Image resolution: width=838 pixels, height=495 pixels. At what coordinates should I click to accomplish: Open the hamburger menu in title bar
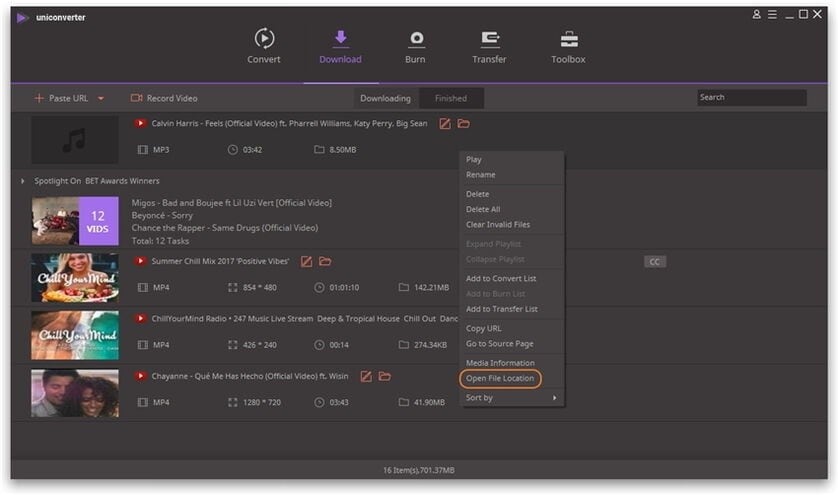772,14
